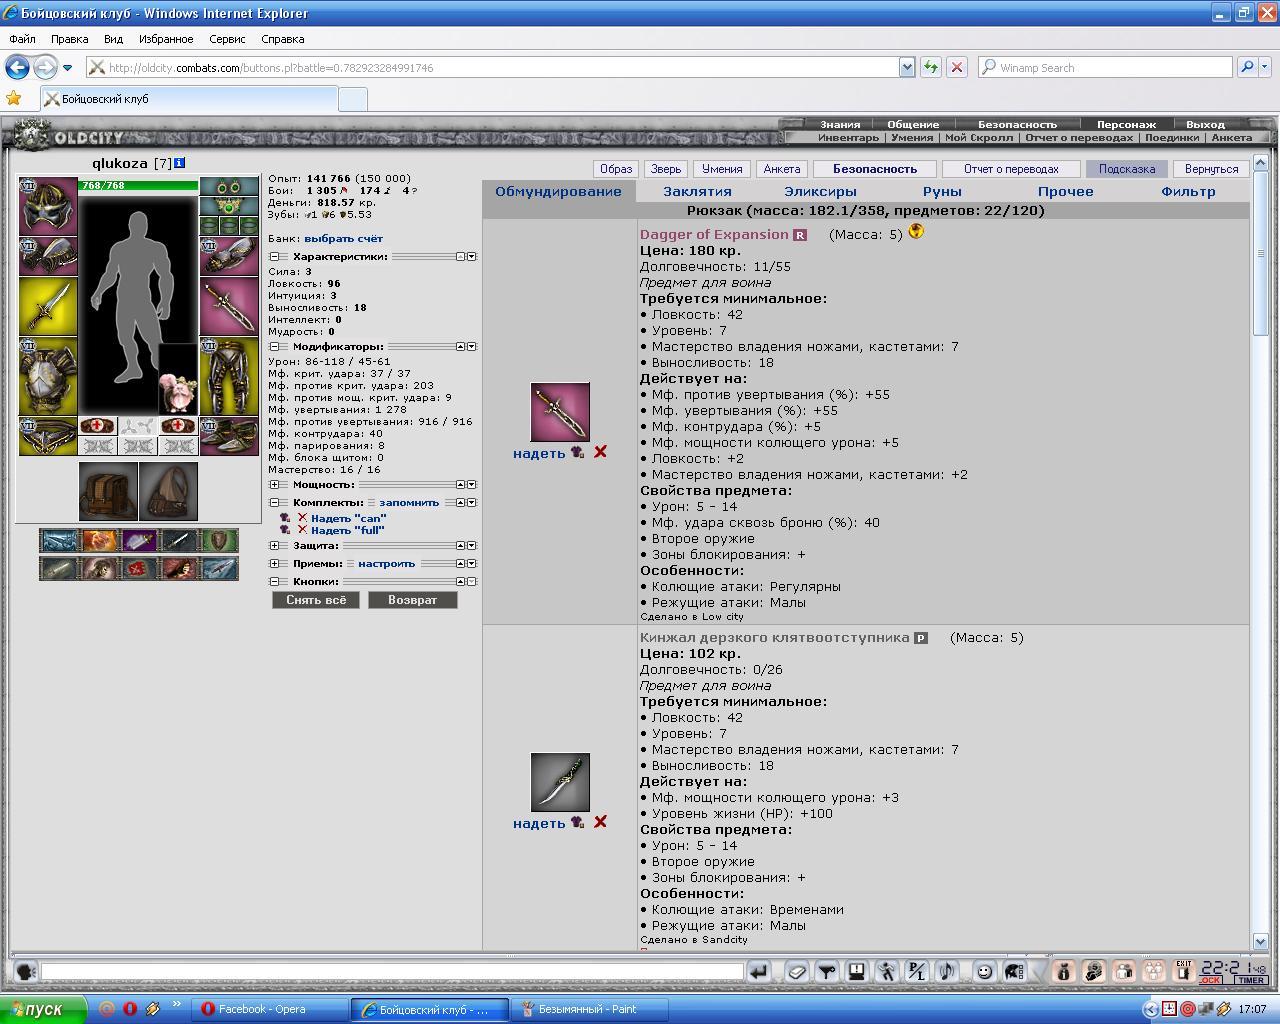Viewport: 1280px width, 1024px height.
Task: Click the Подсказка button
Action: [x=1127, y=169]
